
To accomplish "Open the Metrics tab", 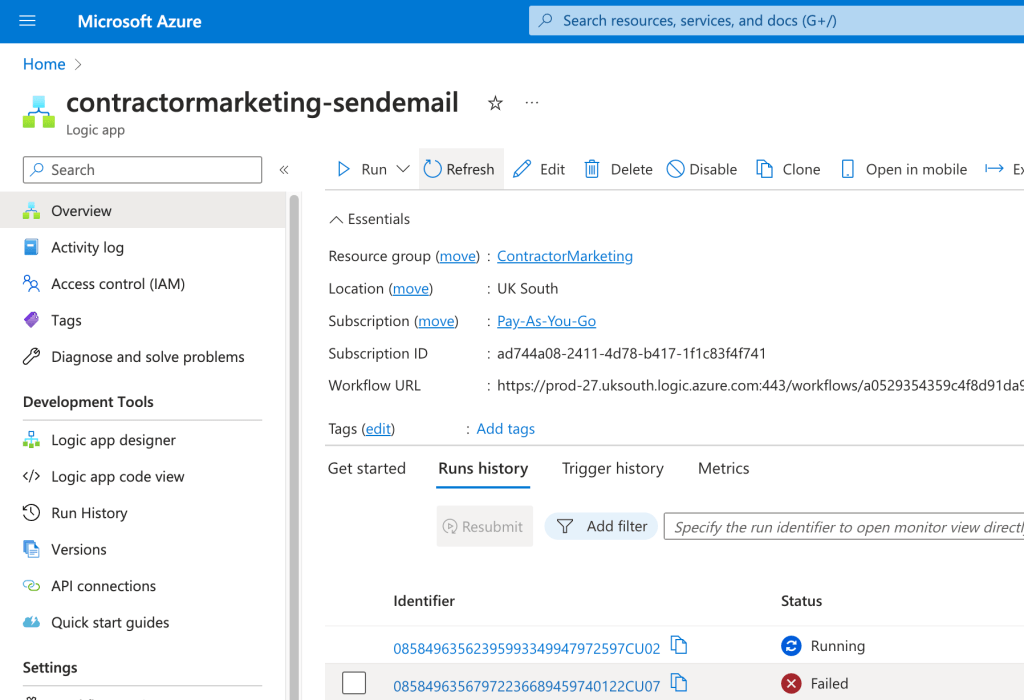I will point(724,468).
